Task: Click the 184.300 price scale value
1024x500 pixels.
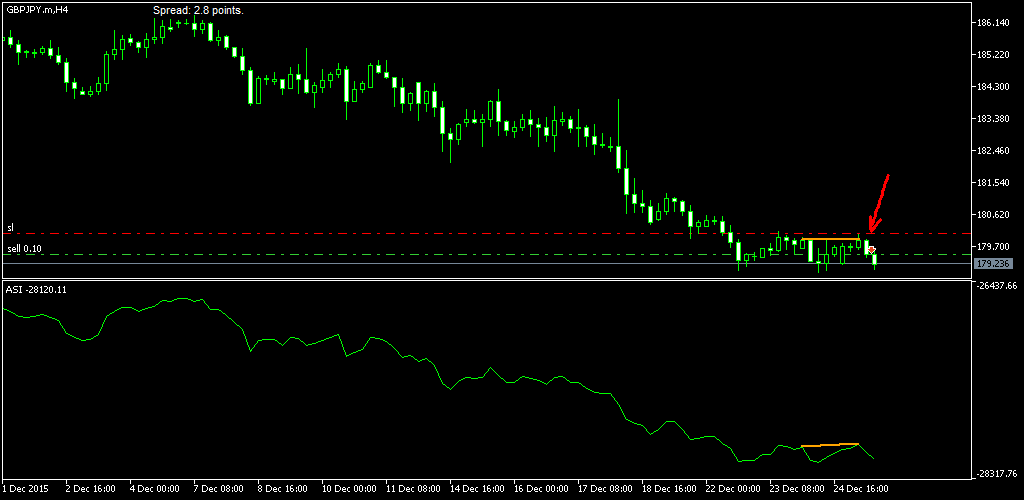Action: pyautogui.click(x=993, y=87)
